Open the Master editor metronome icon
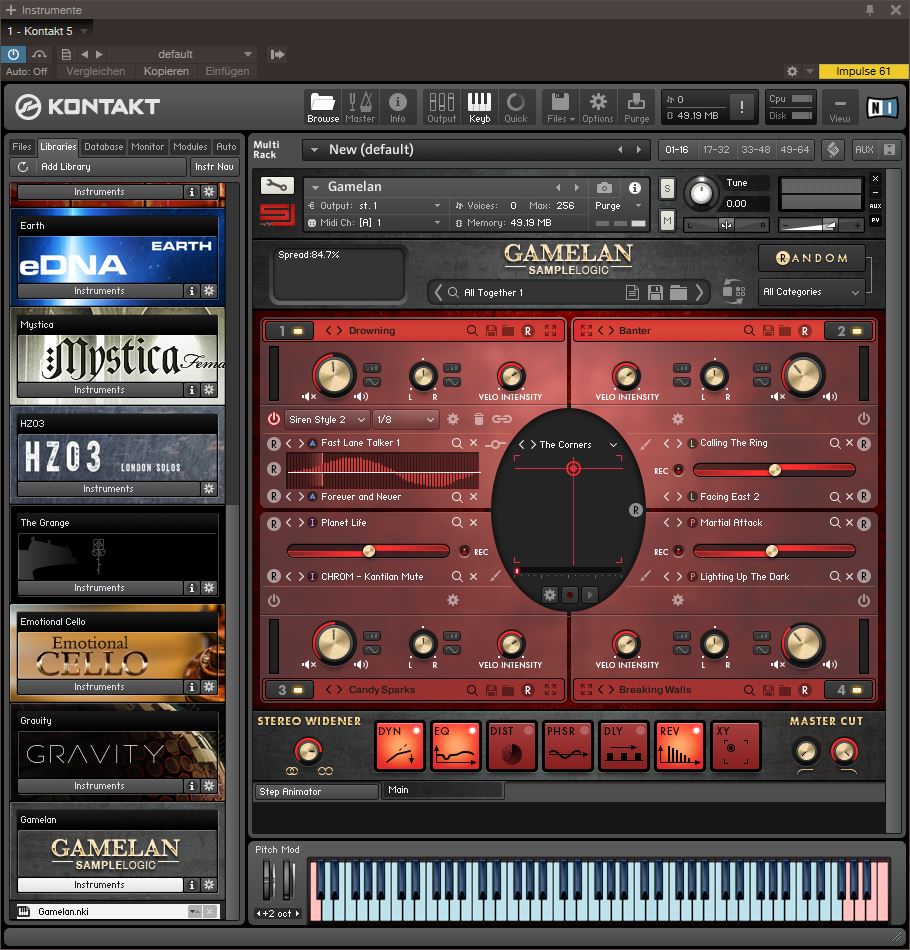910x950 pixels. coord(360,107)
